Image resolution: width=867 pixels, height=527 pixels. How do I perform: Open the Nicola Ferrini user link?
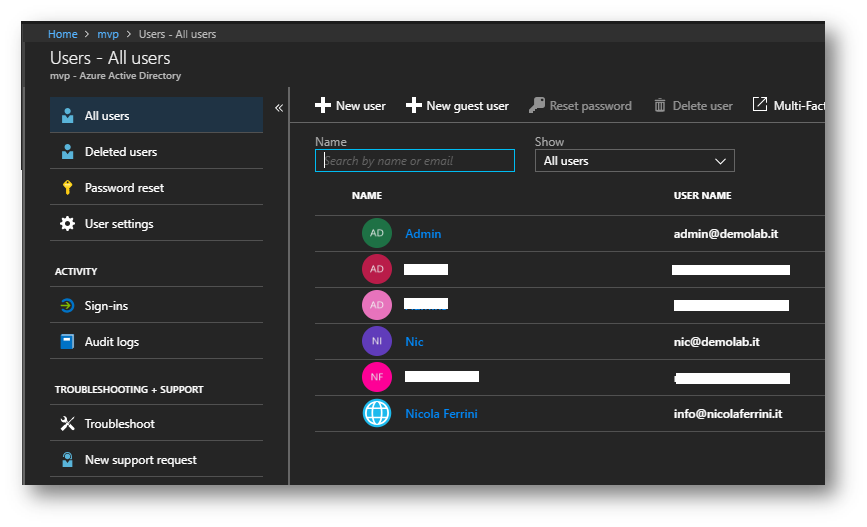[441, 414]
